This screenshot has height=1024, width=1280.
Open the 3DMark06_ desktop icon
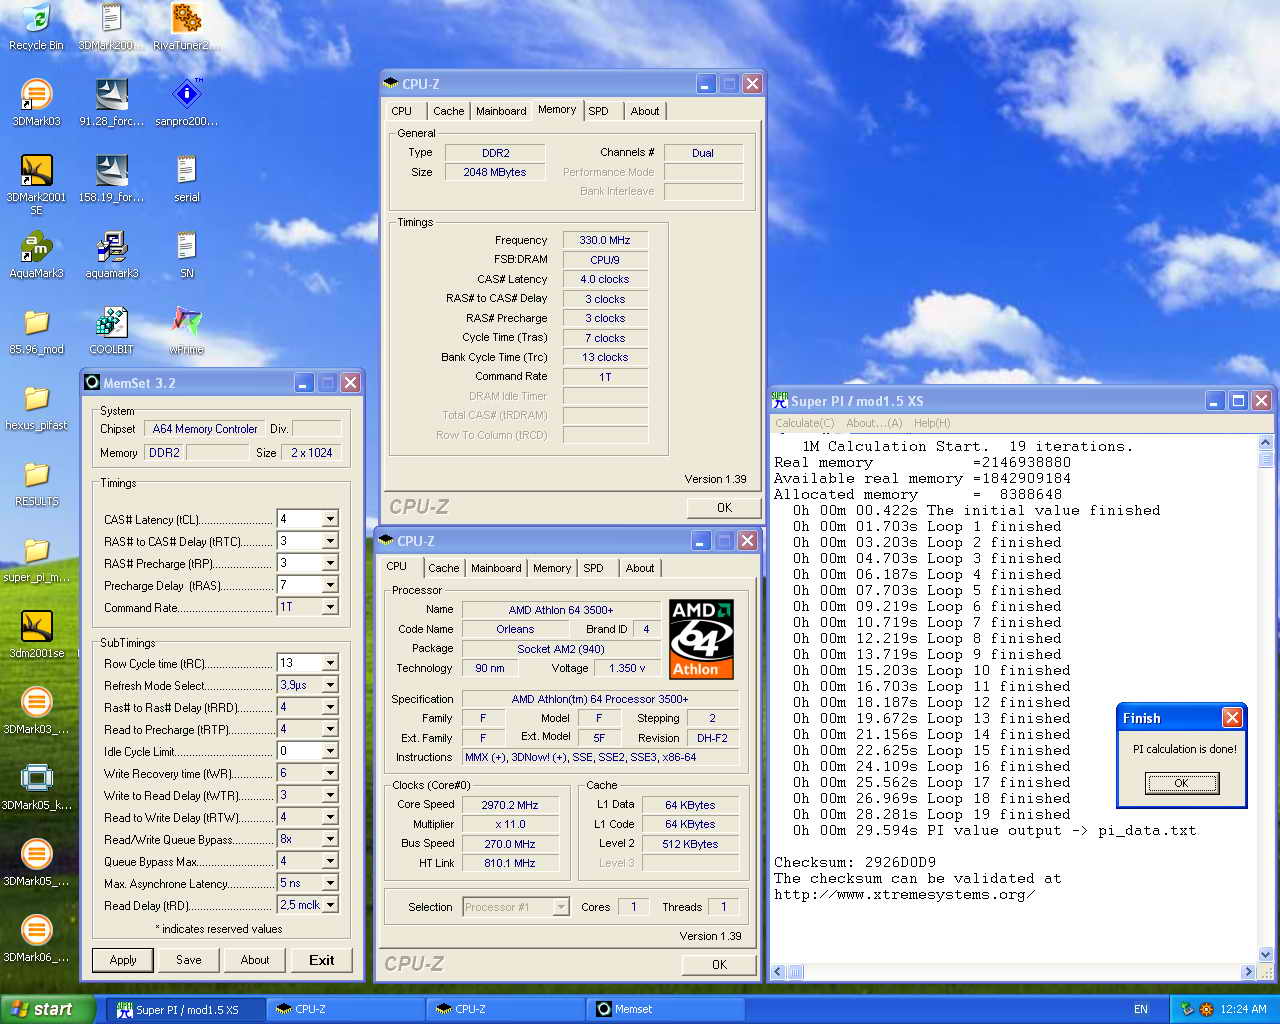pyautogui.click(x=36, y=939)
